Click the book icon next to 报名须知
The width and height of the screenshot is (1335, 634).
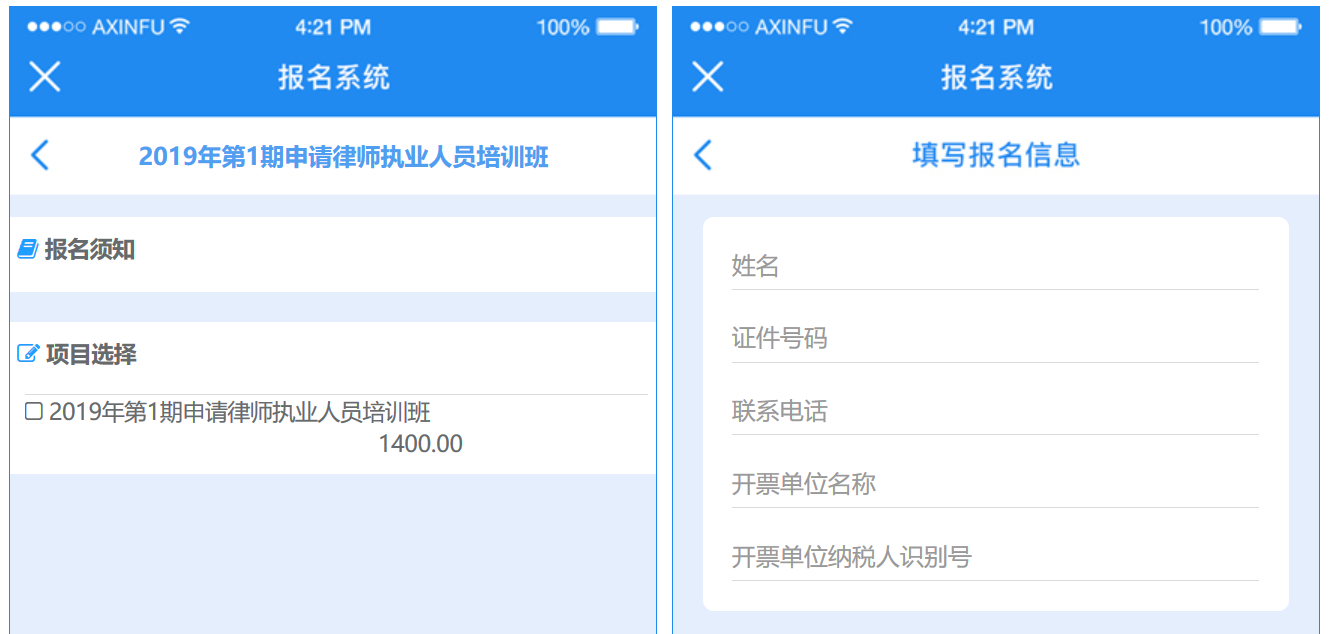(x=28, y=250)
